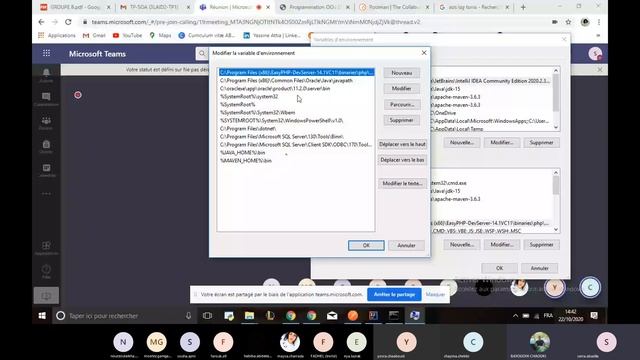Open Mail app from taskbar
The height and width of the screenshot is (360, 640).
[332, 316]
